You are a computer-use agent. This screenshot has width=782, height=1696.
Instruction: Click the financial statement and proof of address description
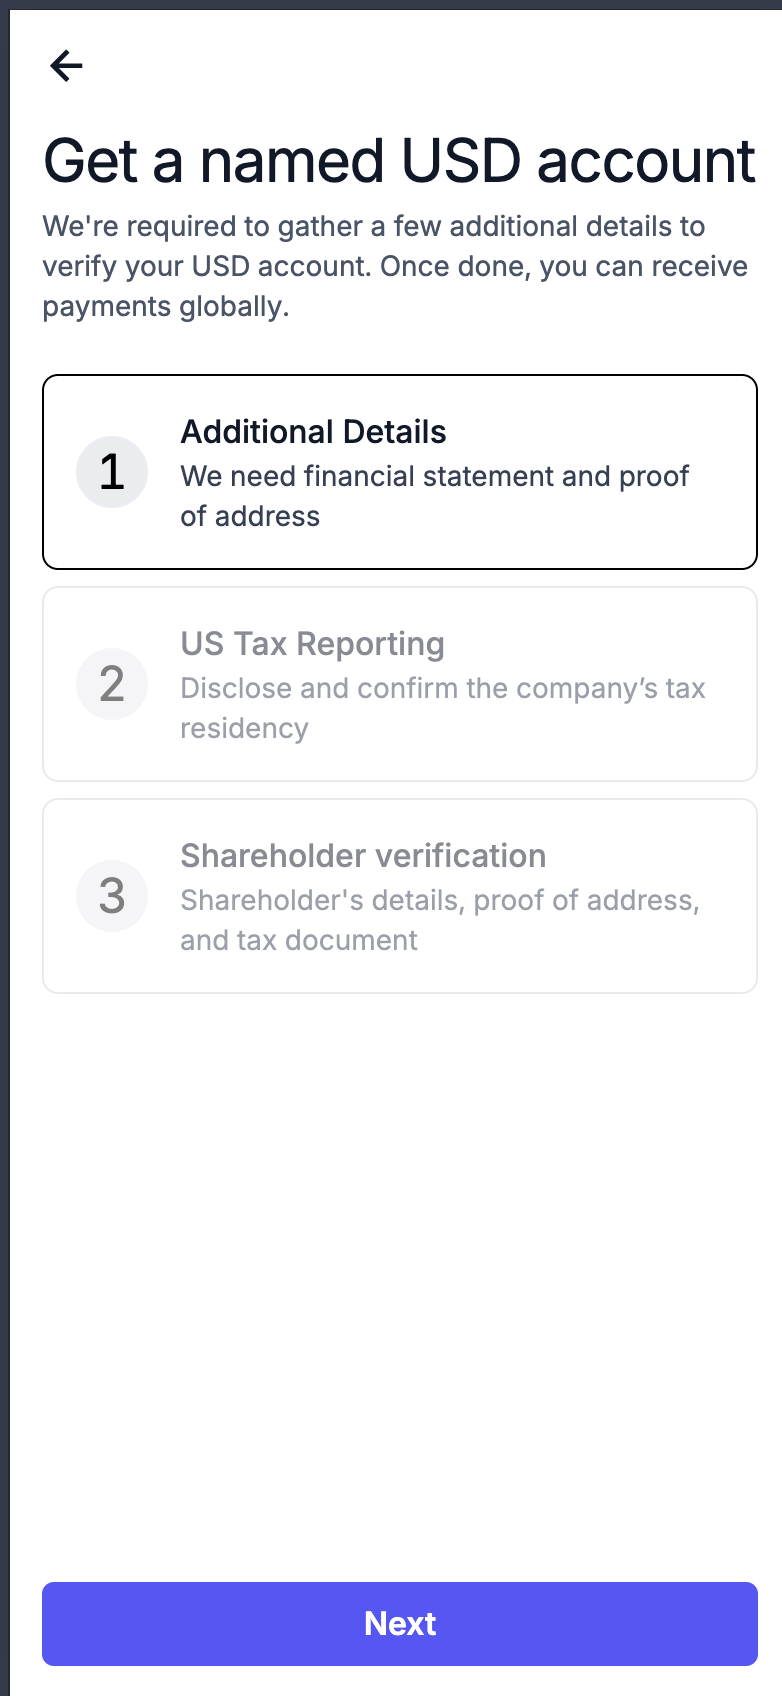click(x=434, y=496)
